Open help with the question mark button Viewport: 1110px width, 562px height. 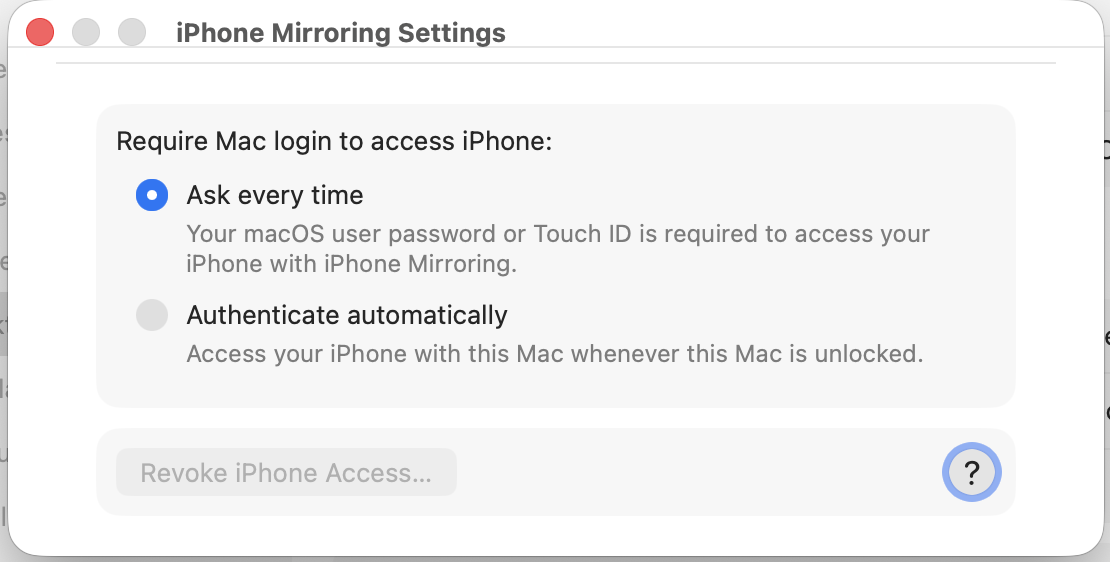pyautogui.click(x=971, y=472)
